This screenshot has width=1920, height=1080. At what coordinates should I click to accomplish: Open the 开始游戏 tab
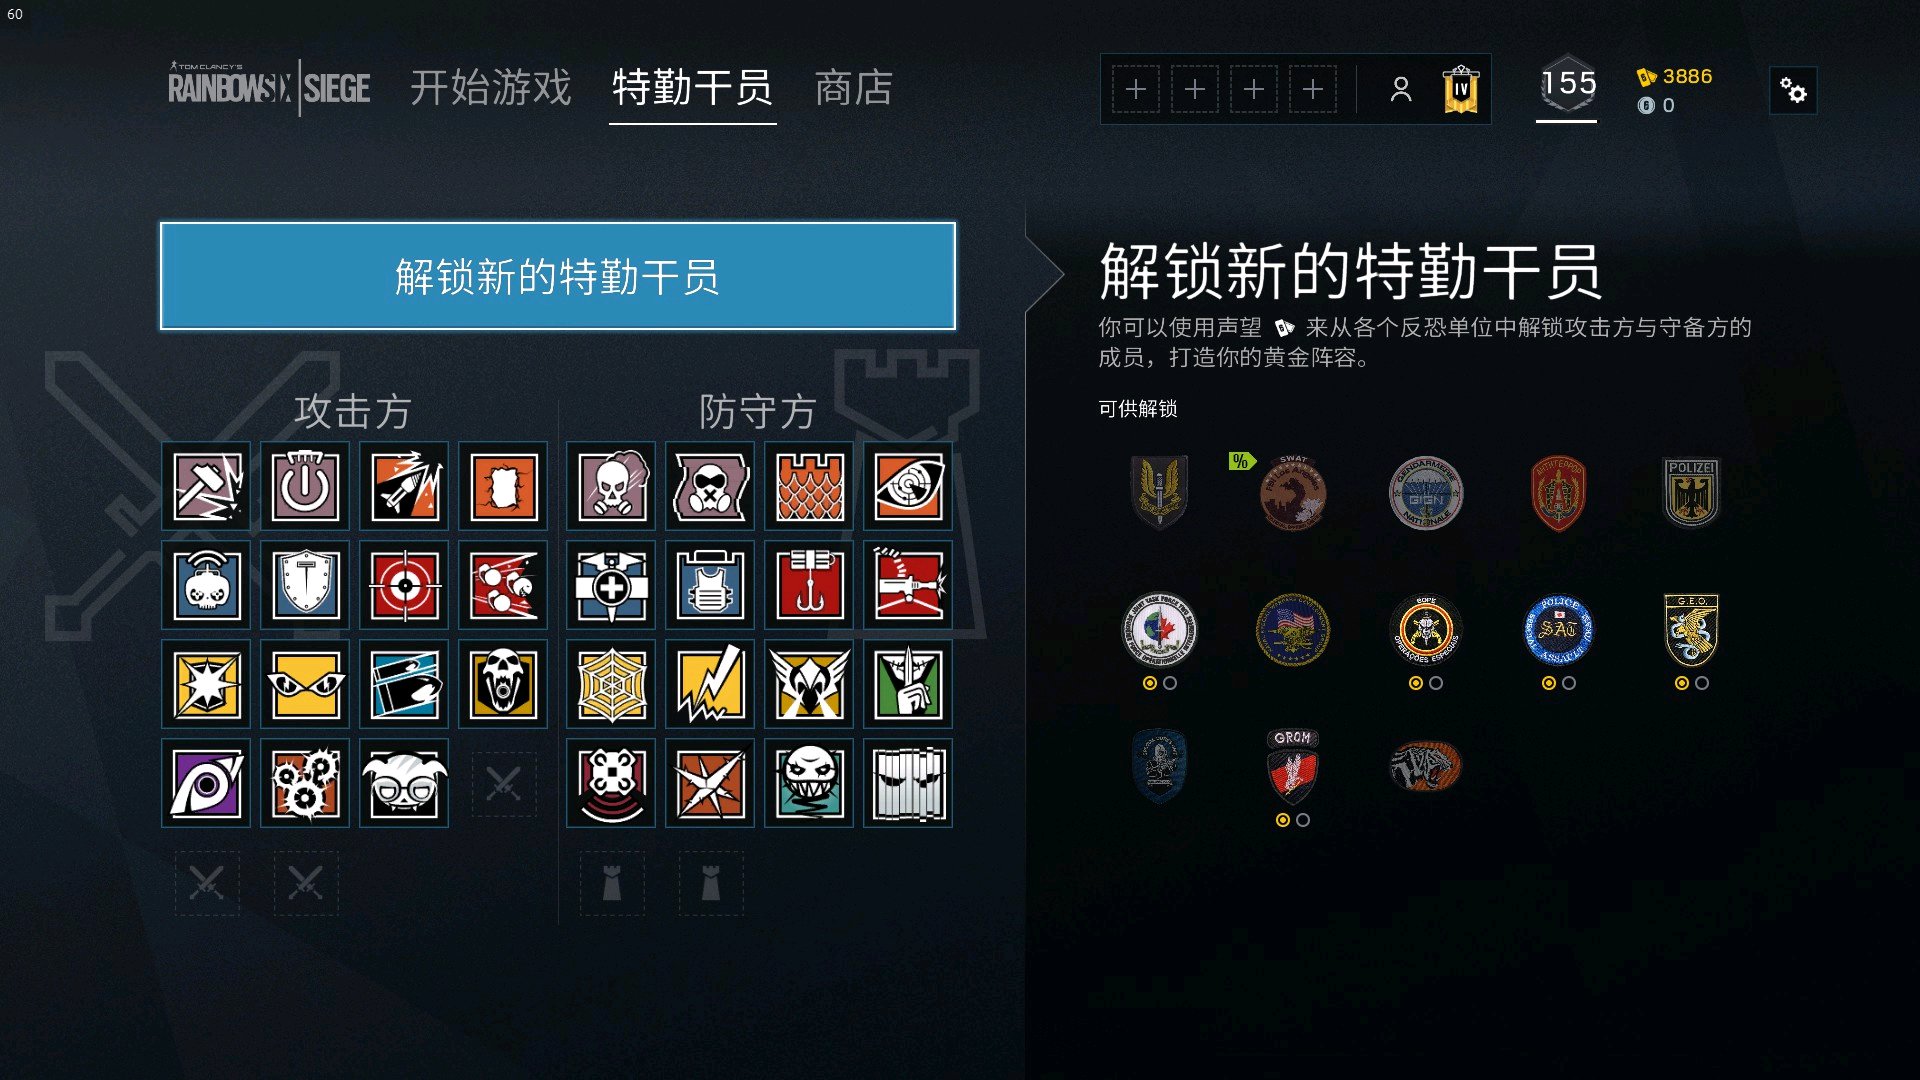click(x=491, y=88)
